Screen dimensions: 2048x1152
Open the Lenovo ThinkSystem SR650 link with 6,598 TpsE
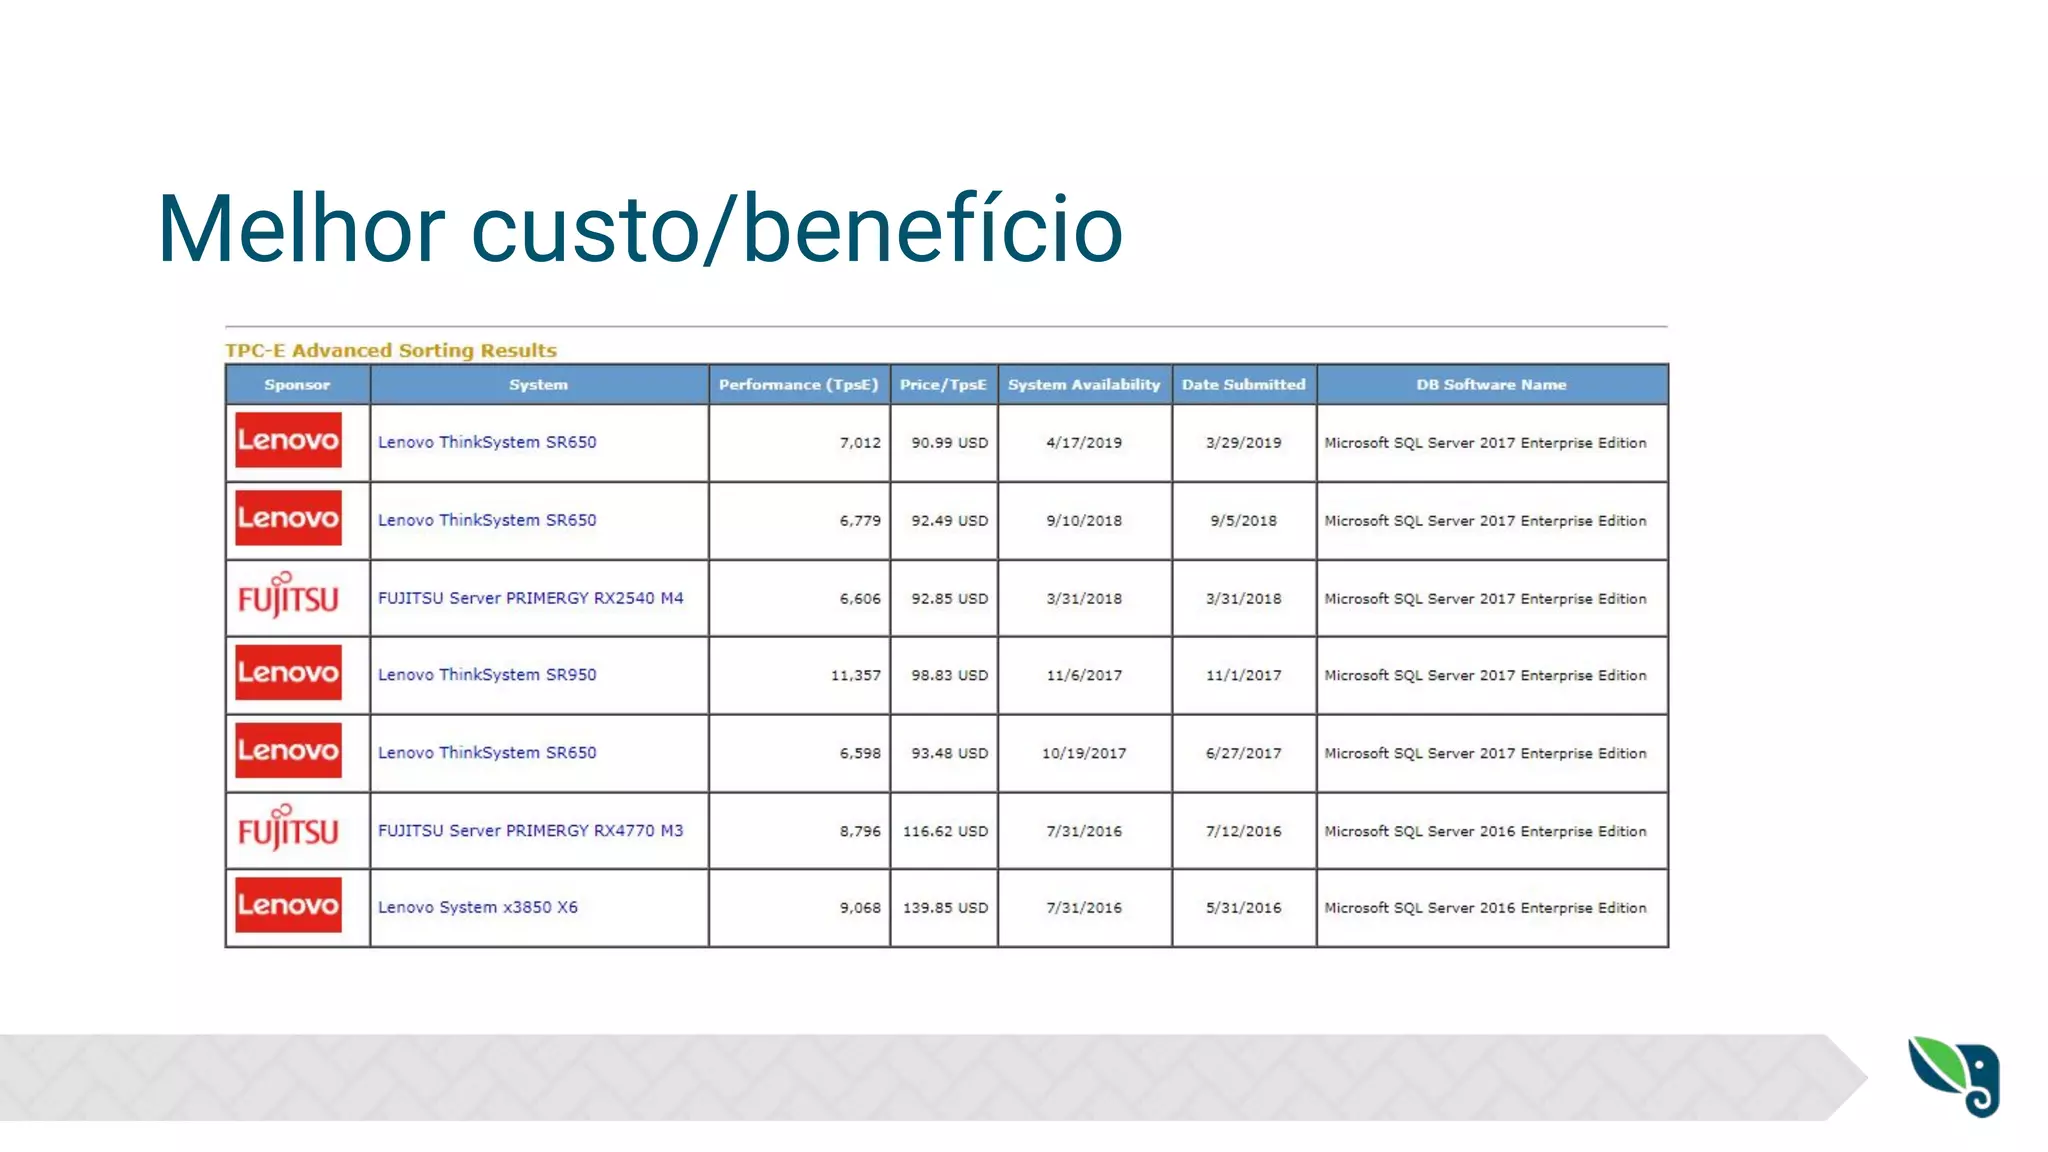(x=487, y=753)
